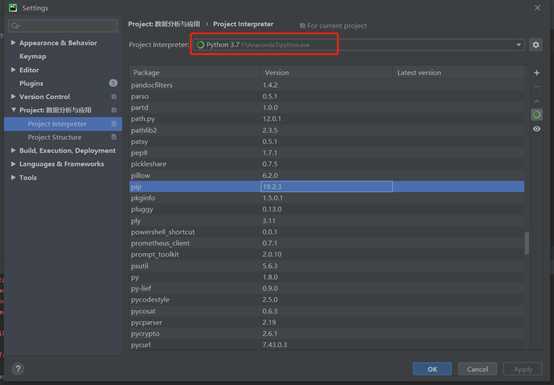Click the help question mark icon

coord(18,369)
